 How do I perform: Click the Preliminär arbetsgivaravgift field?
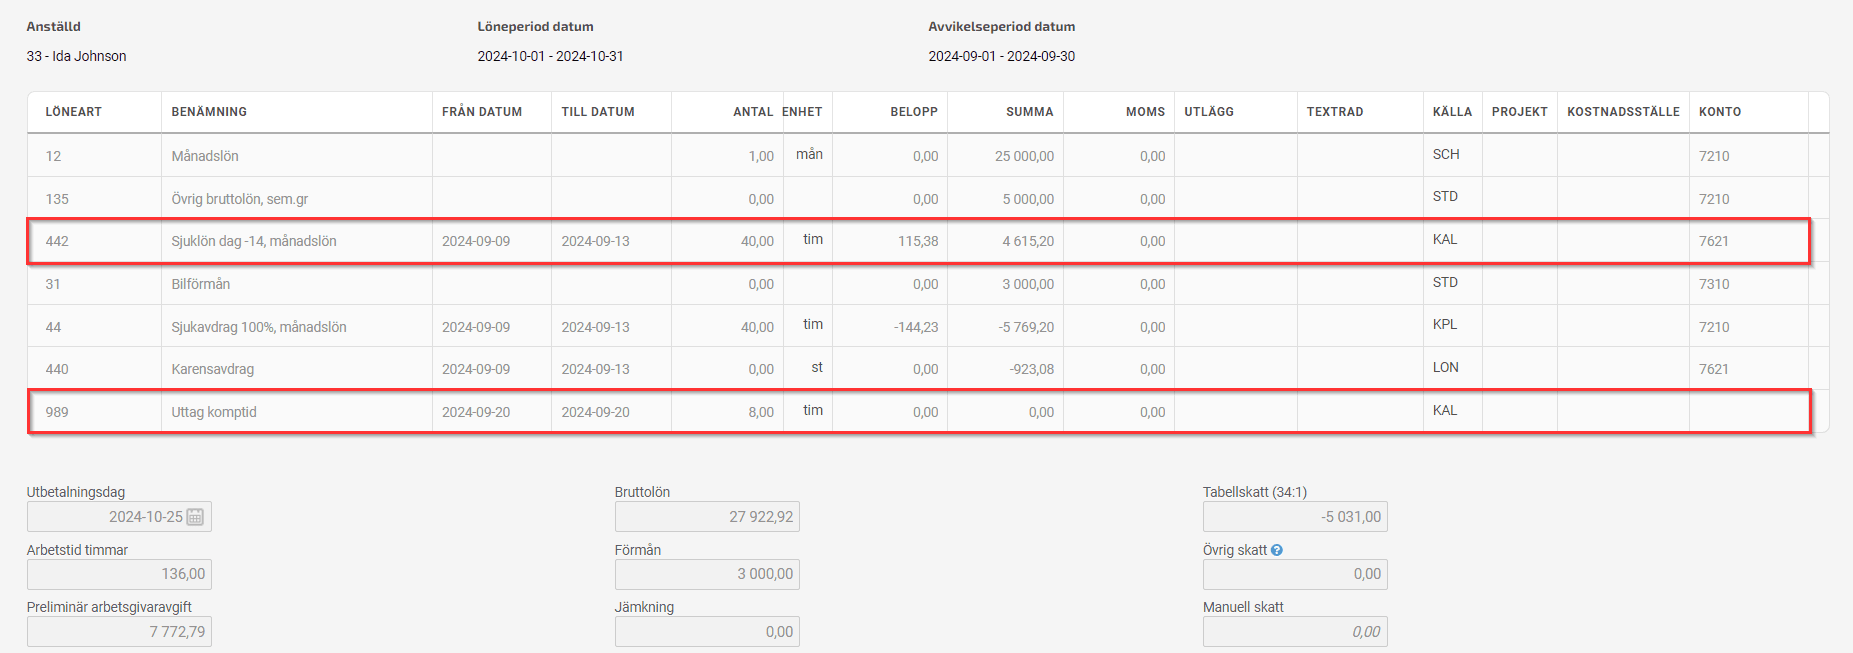click(x=119, y=632)
